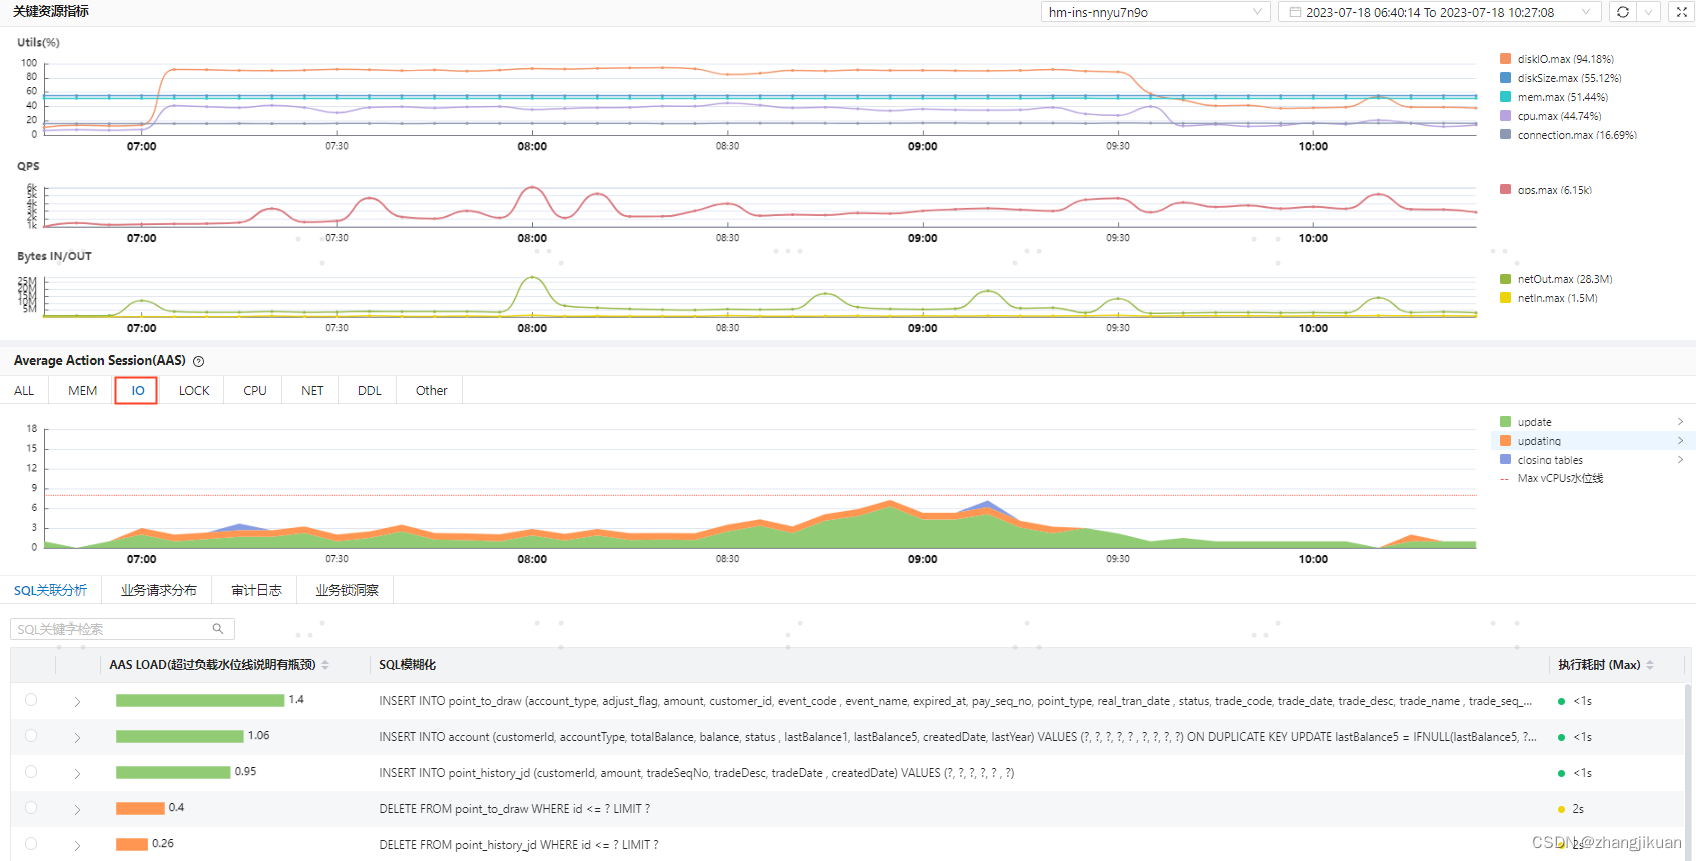
Task: Open the 业务请求分布 tab
Action: 158,590
